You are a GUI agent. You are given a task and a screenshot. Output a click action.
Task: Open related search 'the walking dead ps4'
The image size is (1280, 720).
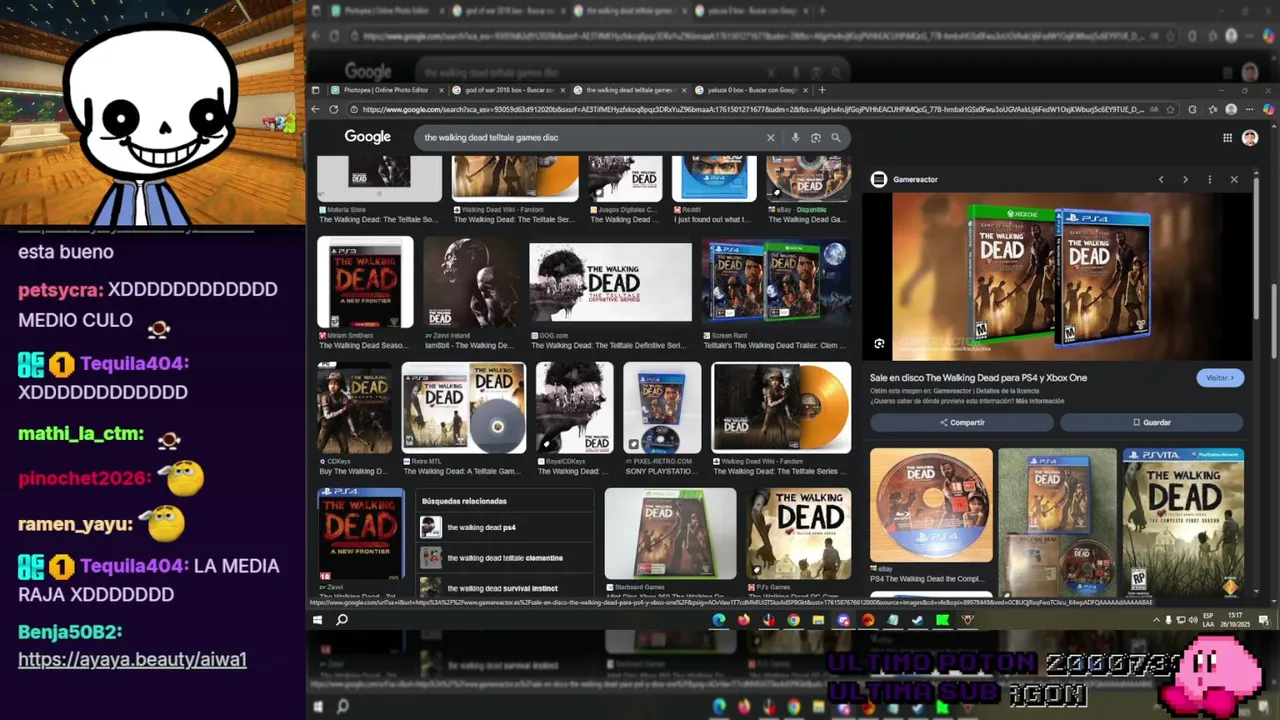[x=505, y=527]
